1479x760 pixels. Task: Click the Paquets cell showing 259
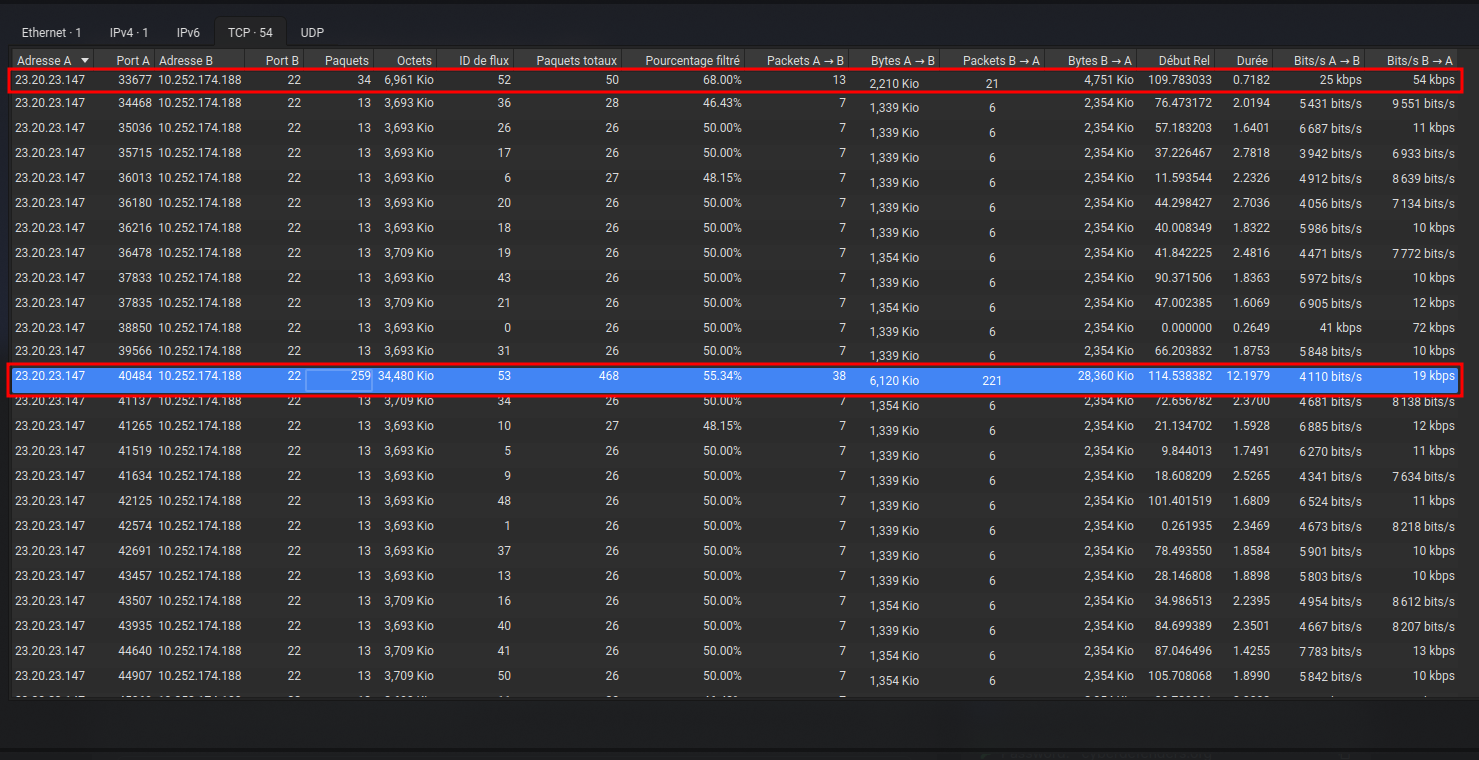point(340,377)
